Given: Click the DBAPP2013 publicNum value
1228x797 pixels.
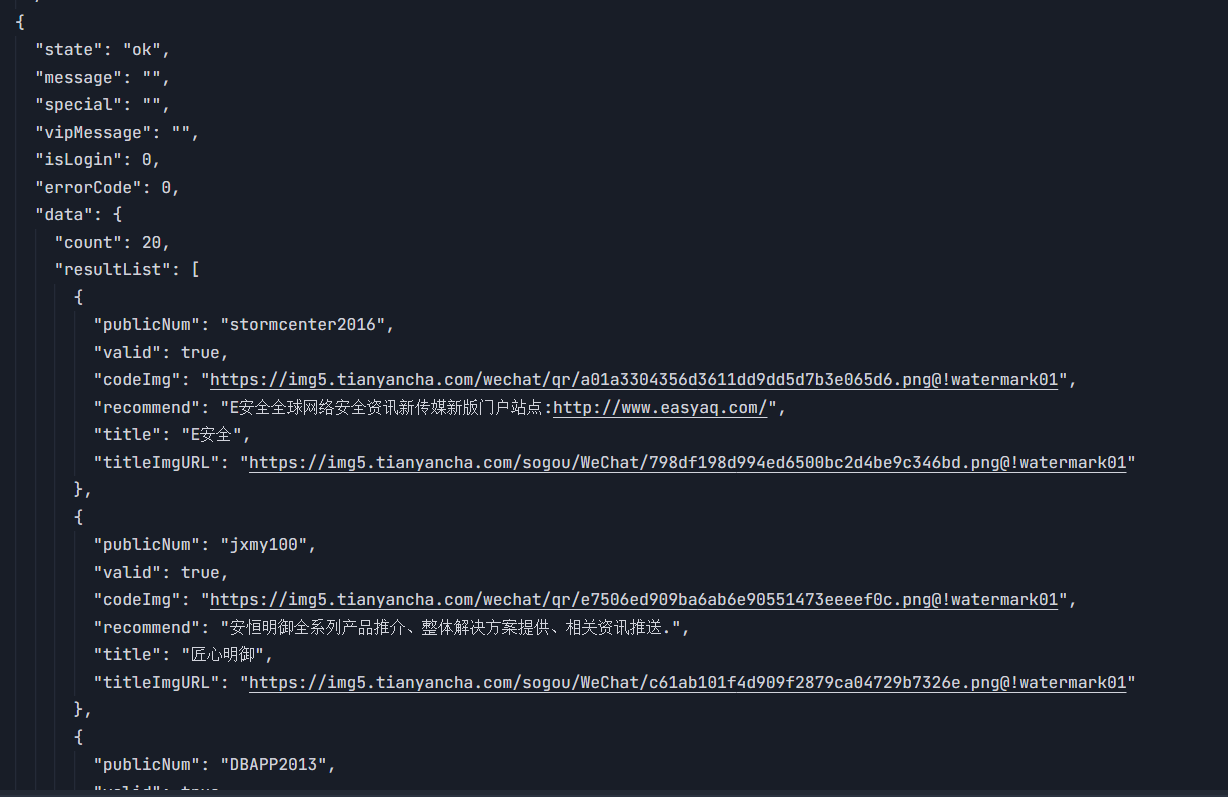Looking at the screenshot, I should (x=273, y=765).
